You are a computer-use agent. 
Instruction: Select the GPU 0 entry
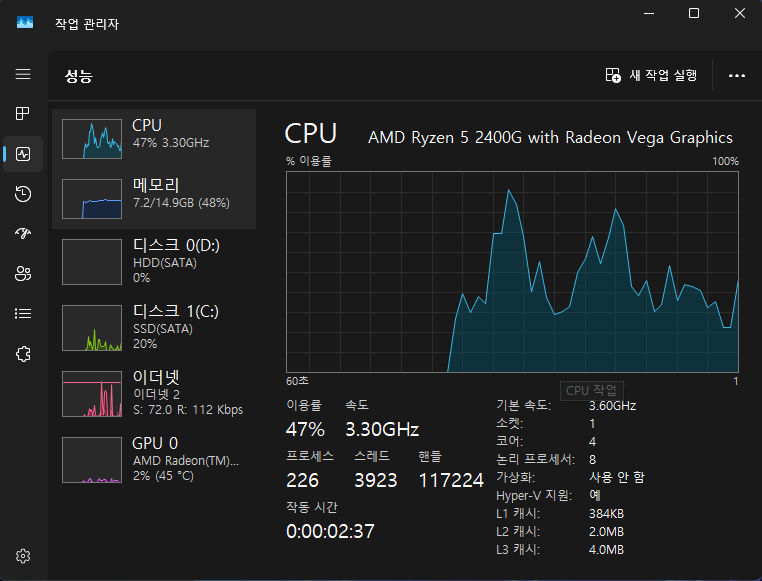pyautogui.click(x=154, y=460)
